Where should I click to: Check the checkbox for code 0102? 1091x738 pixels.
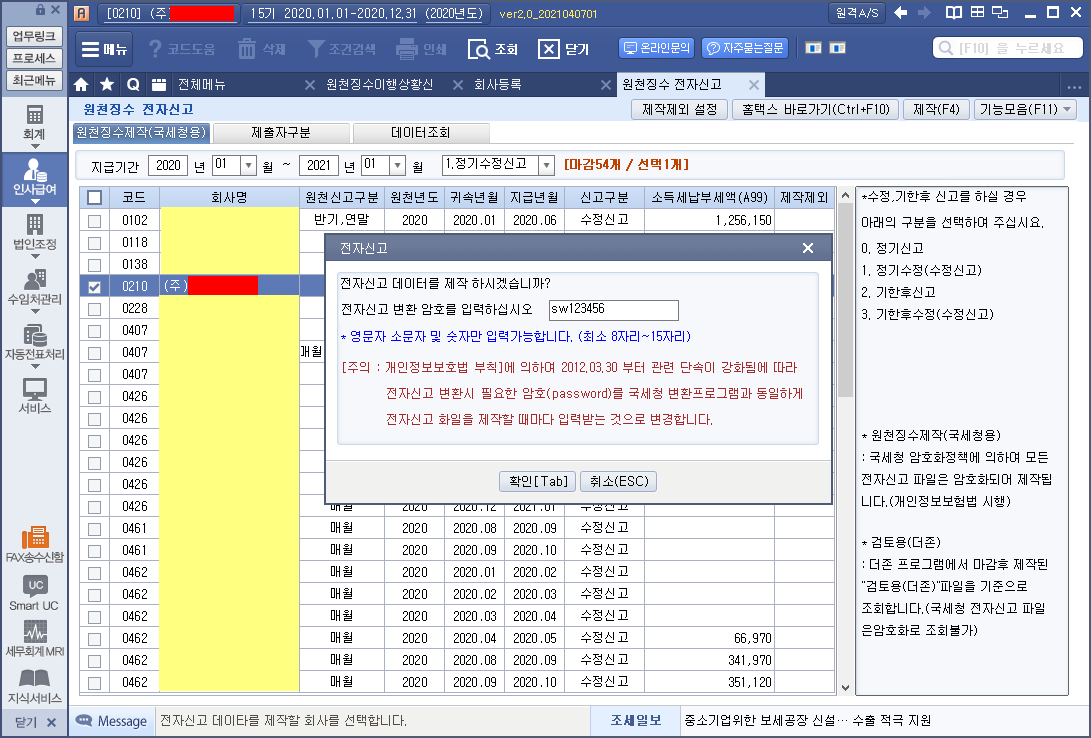point(94,220)
